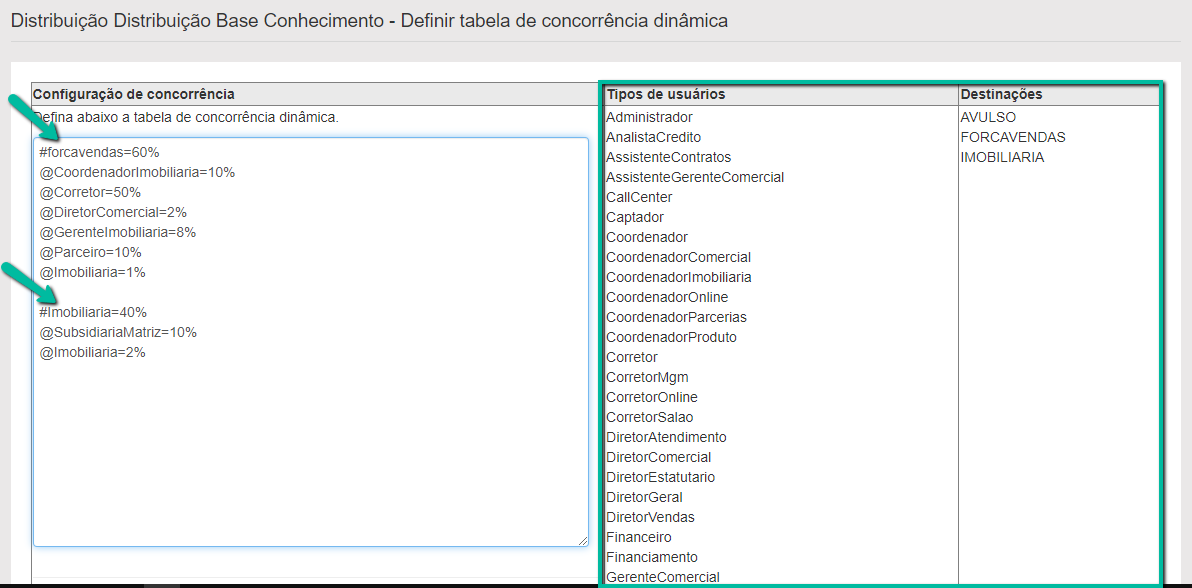Image resolution: width=1192 pixels, height=588 pixels.
Task: Select Administrador in user types list
Action: click(x=649, y=117)
